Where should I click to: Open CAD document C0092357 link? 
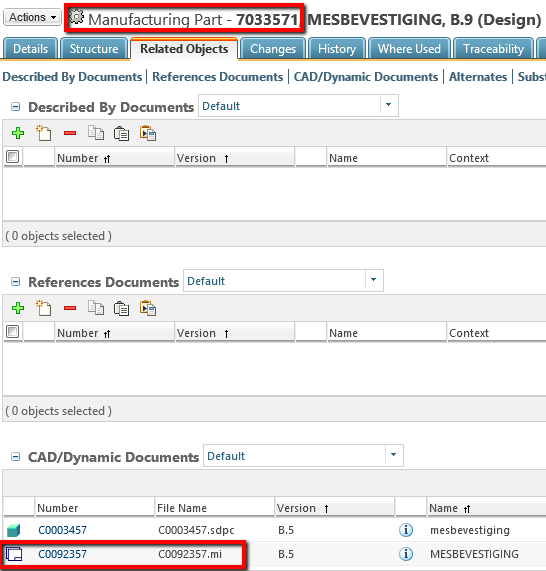62,554
